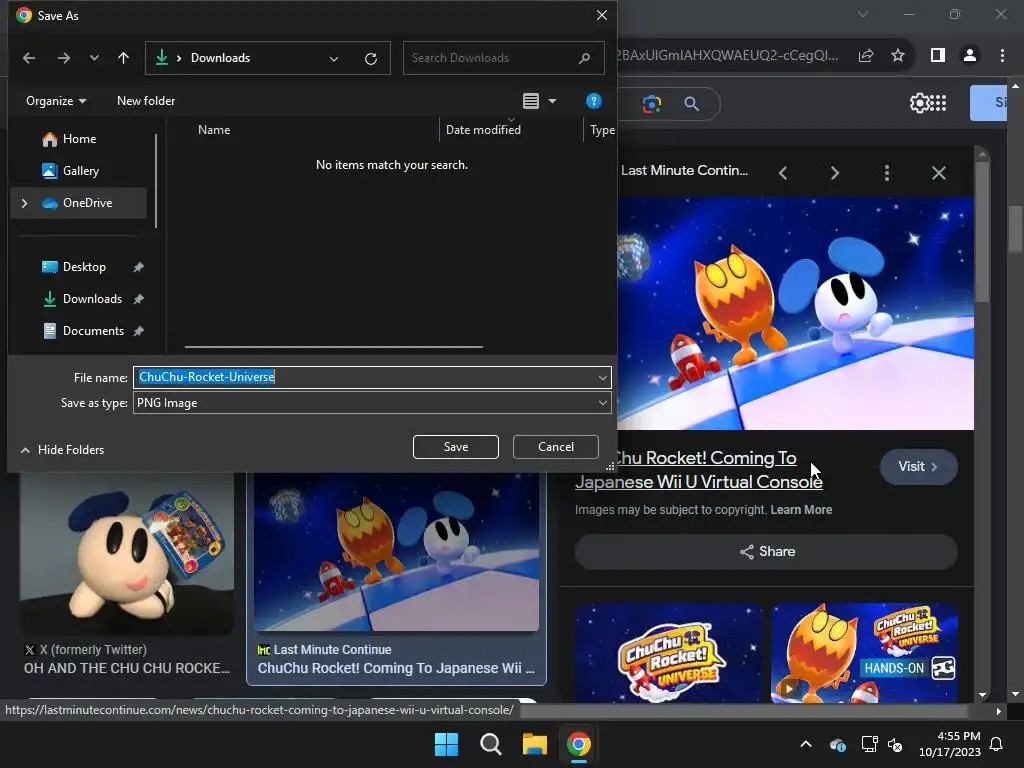This screenshot has width=1024, height=768.
Task: Sort by Name column
Action: [x=214, y=130]
